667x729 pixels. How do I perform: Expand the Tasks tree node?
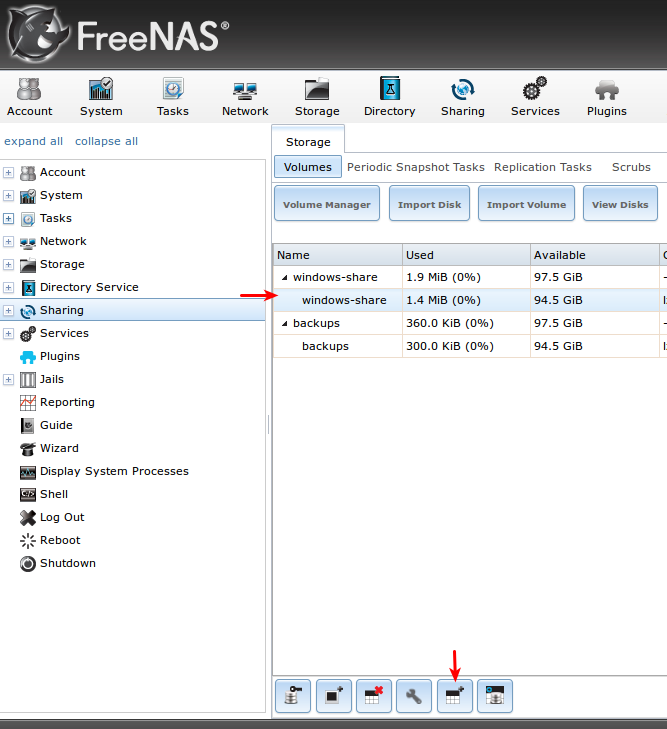pos(8,219)
